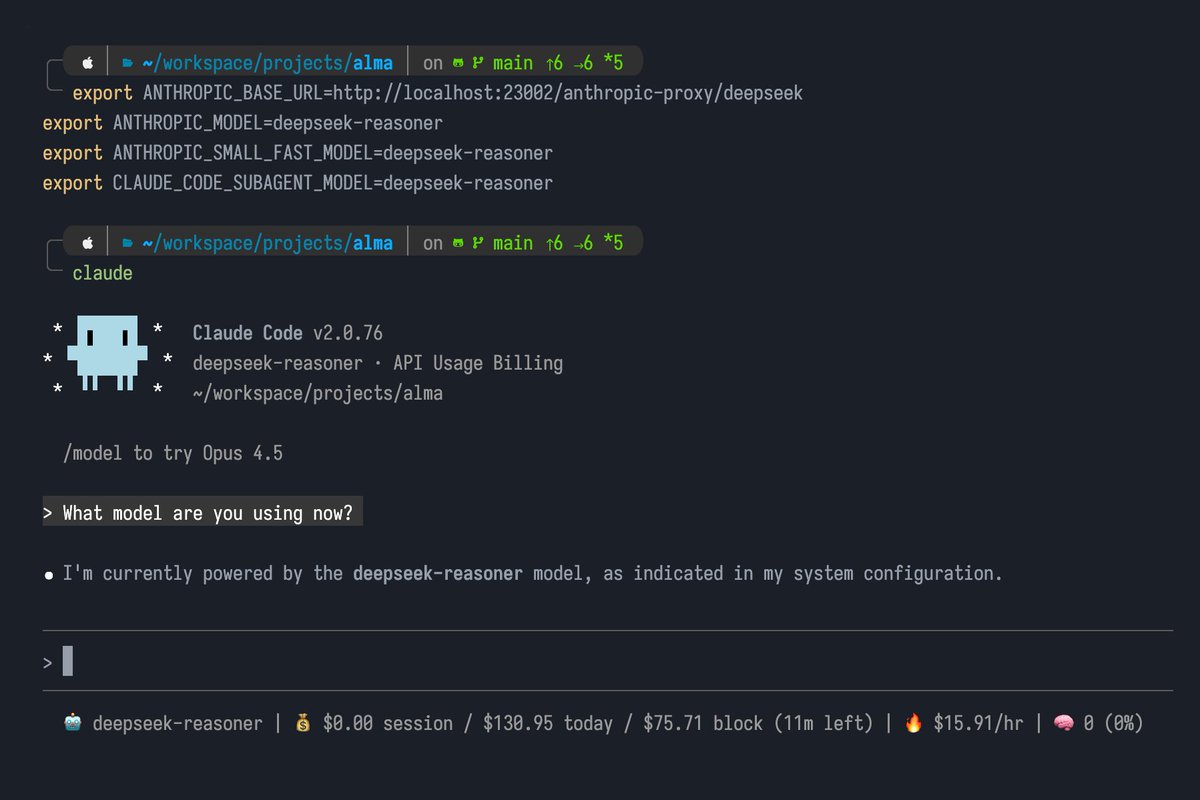Click the CLAUDE_CODE_SUBAGENT_MODEL export line
This screenshot has width=1200, height=800.
tap(297, 183)
